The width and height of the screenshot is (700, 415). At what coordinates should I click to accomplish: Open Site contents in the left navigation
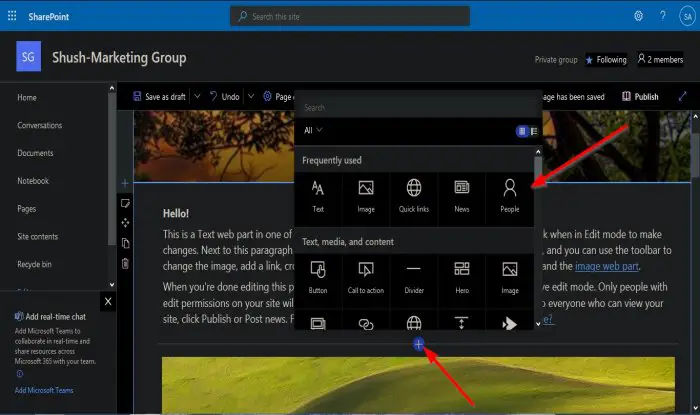coord(38,237)
